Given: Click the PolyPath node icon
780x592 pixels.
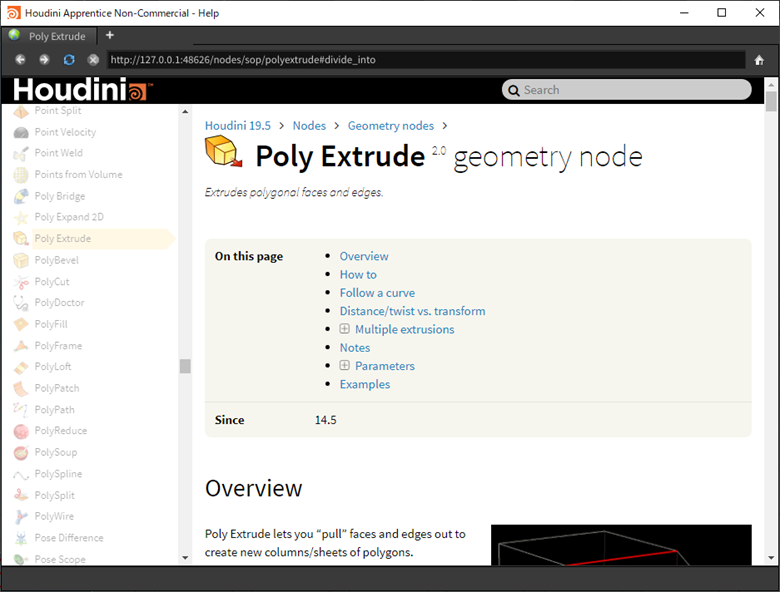Looking at the screenshot, I should [21, 410].
